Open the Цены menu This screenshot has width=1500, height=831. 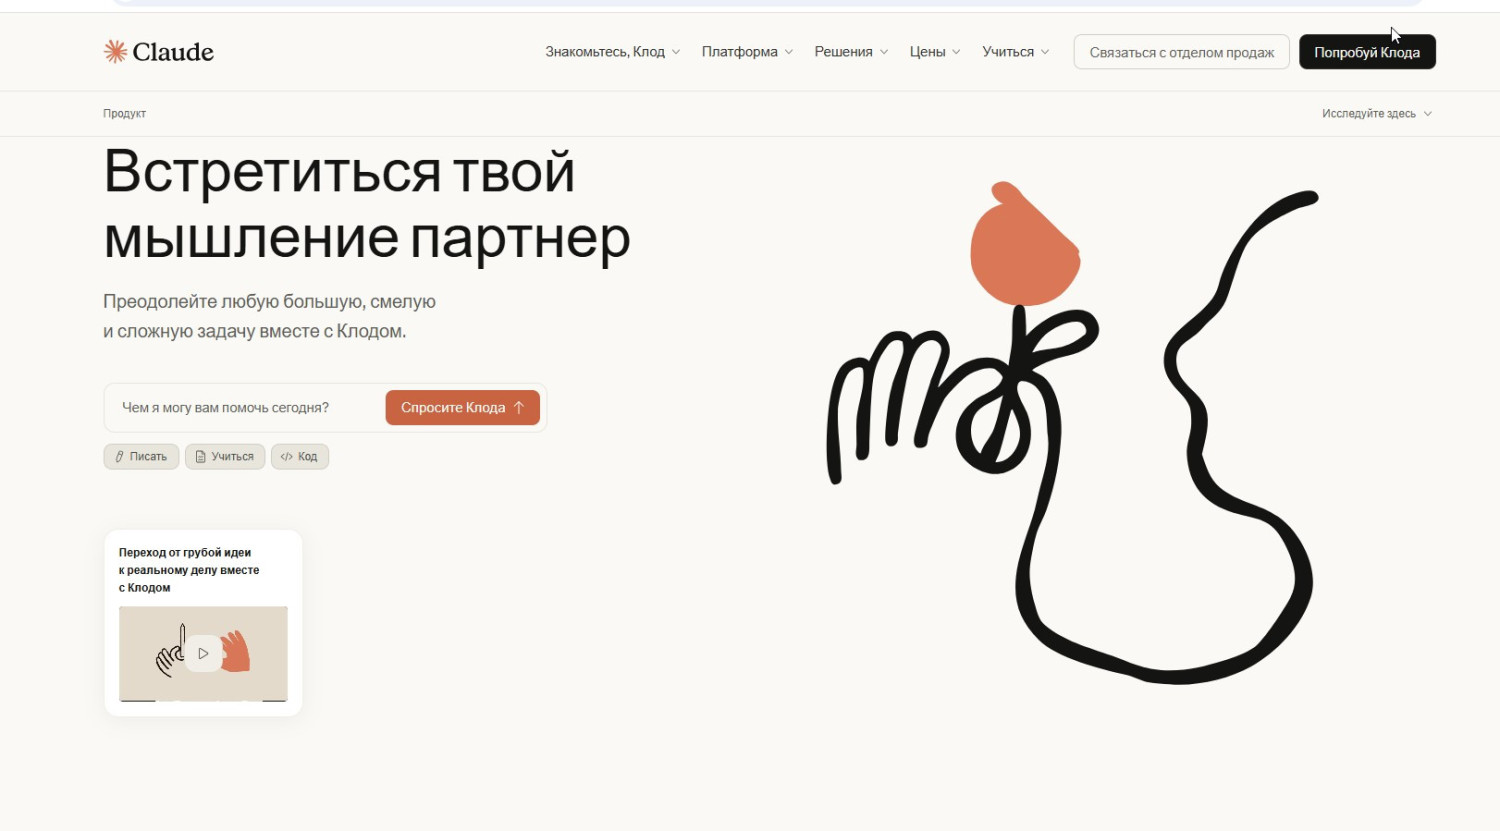coord(934,52)
